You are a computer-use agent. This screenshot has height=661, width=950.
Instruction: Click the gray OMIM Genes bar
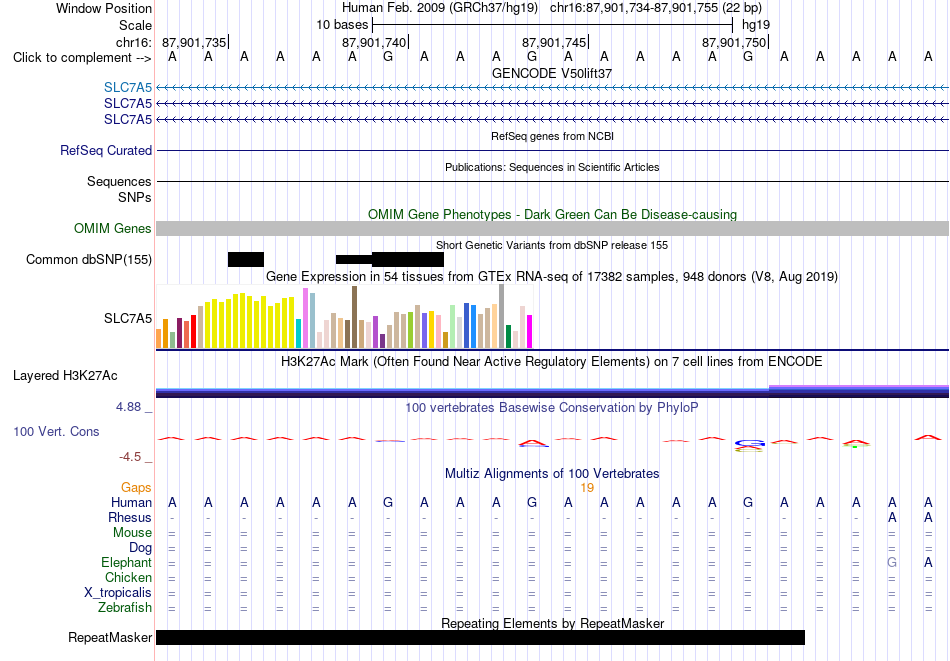(x=552, y=228)
